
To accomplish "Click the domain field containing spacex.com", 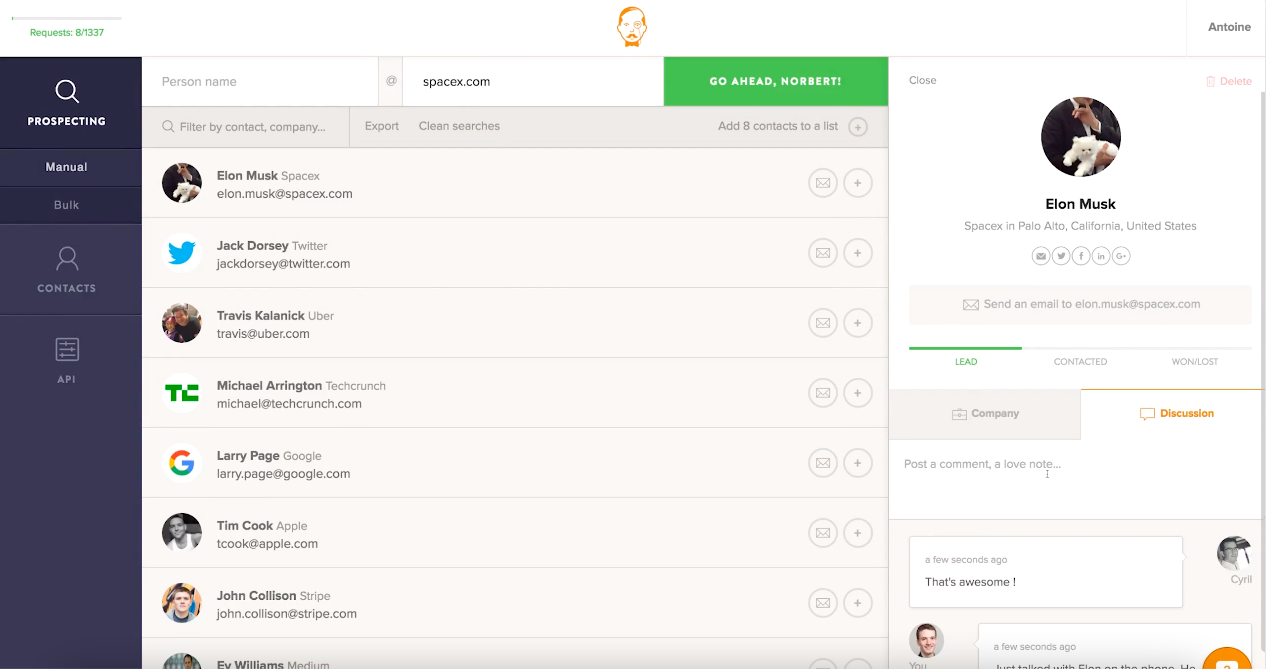I will pyautogui.click(x=534, y=82).
